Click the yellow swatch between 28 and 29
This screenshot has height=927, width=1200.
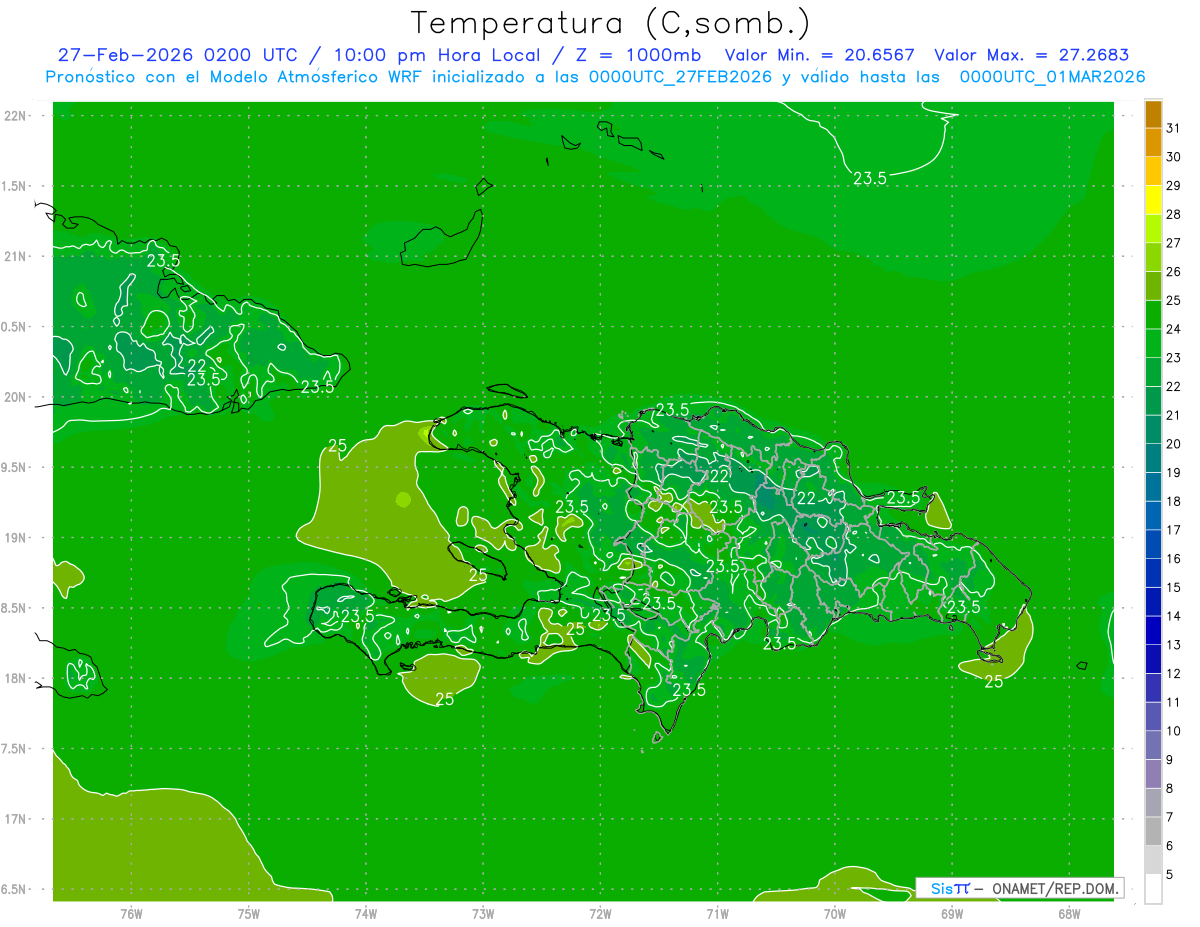pos(1153,201)
